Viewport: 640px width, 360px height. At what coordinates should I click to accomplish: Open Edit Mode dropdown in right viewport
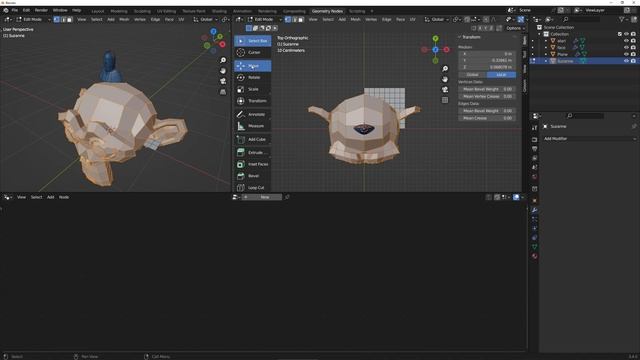tap(264, 19)
